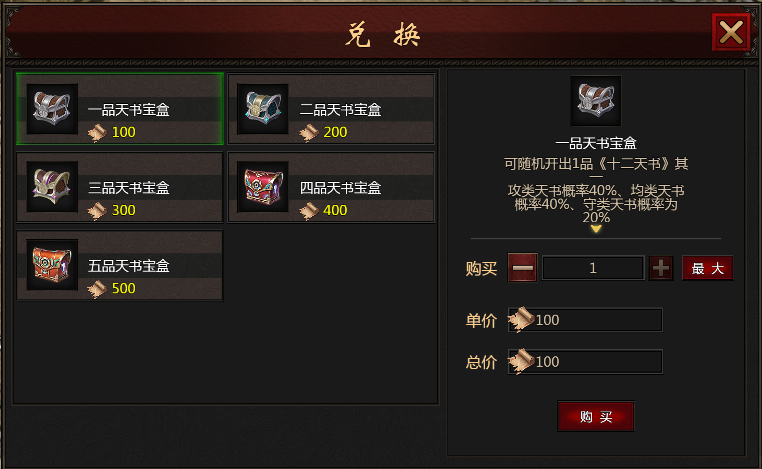Screen dimensions: 762x469
Task: Increase purchase quantity with plus button
Action: click(x=661, y=268)
